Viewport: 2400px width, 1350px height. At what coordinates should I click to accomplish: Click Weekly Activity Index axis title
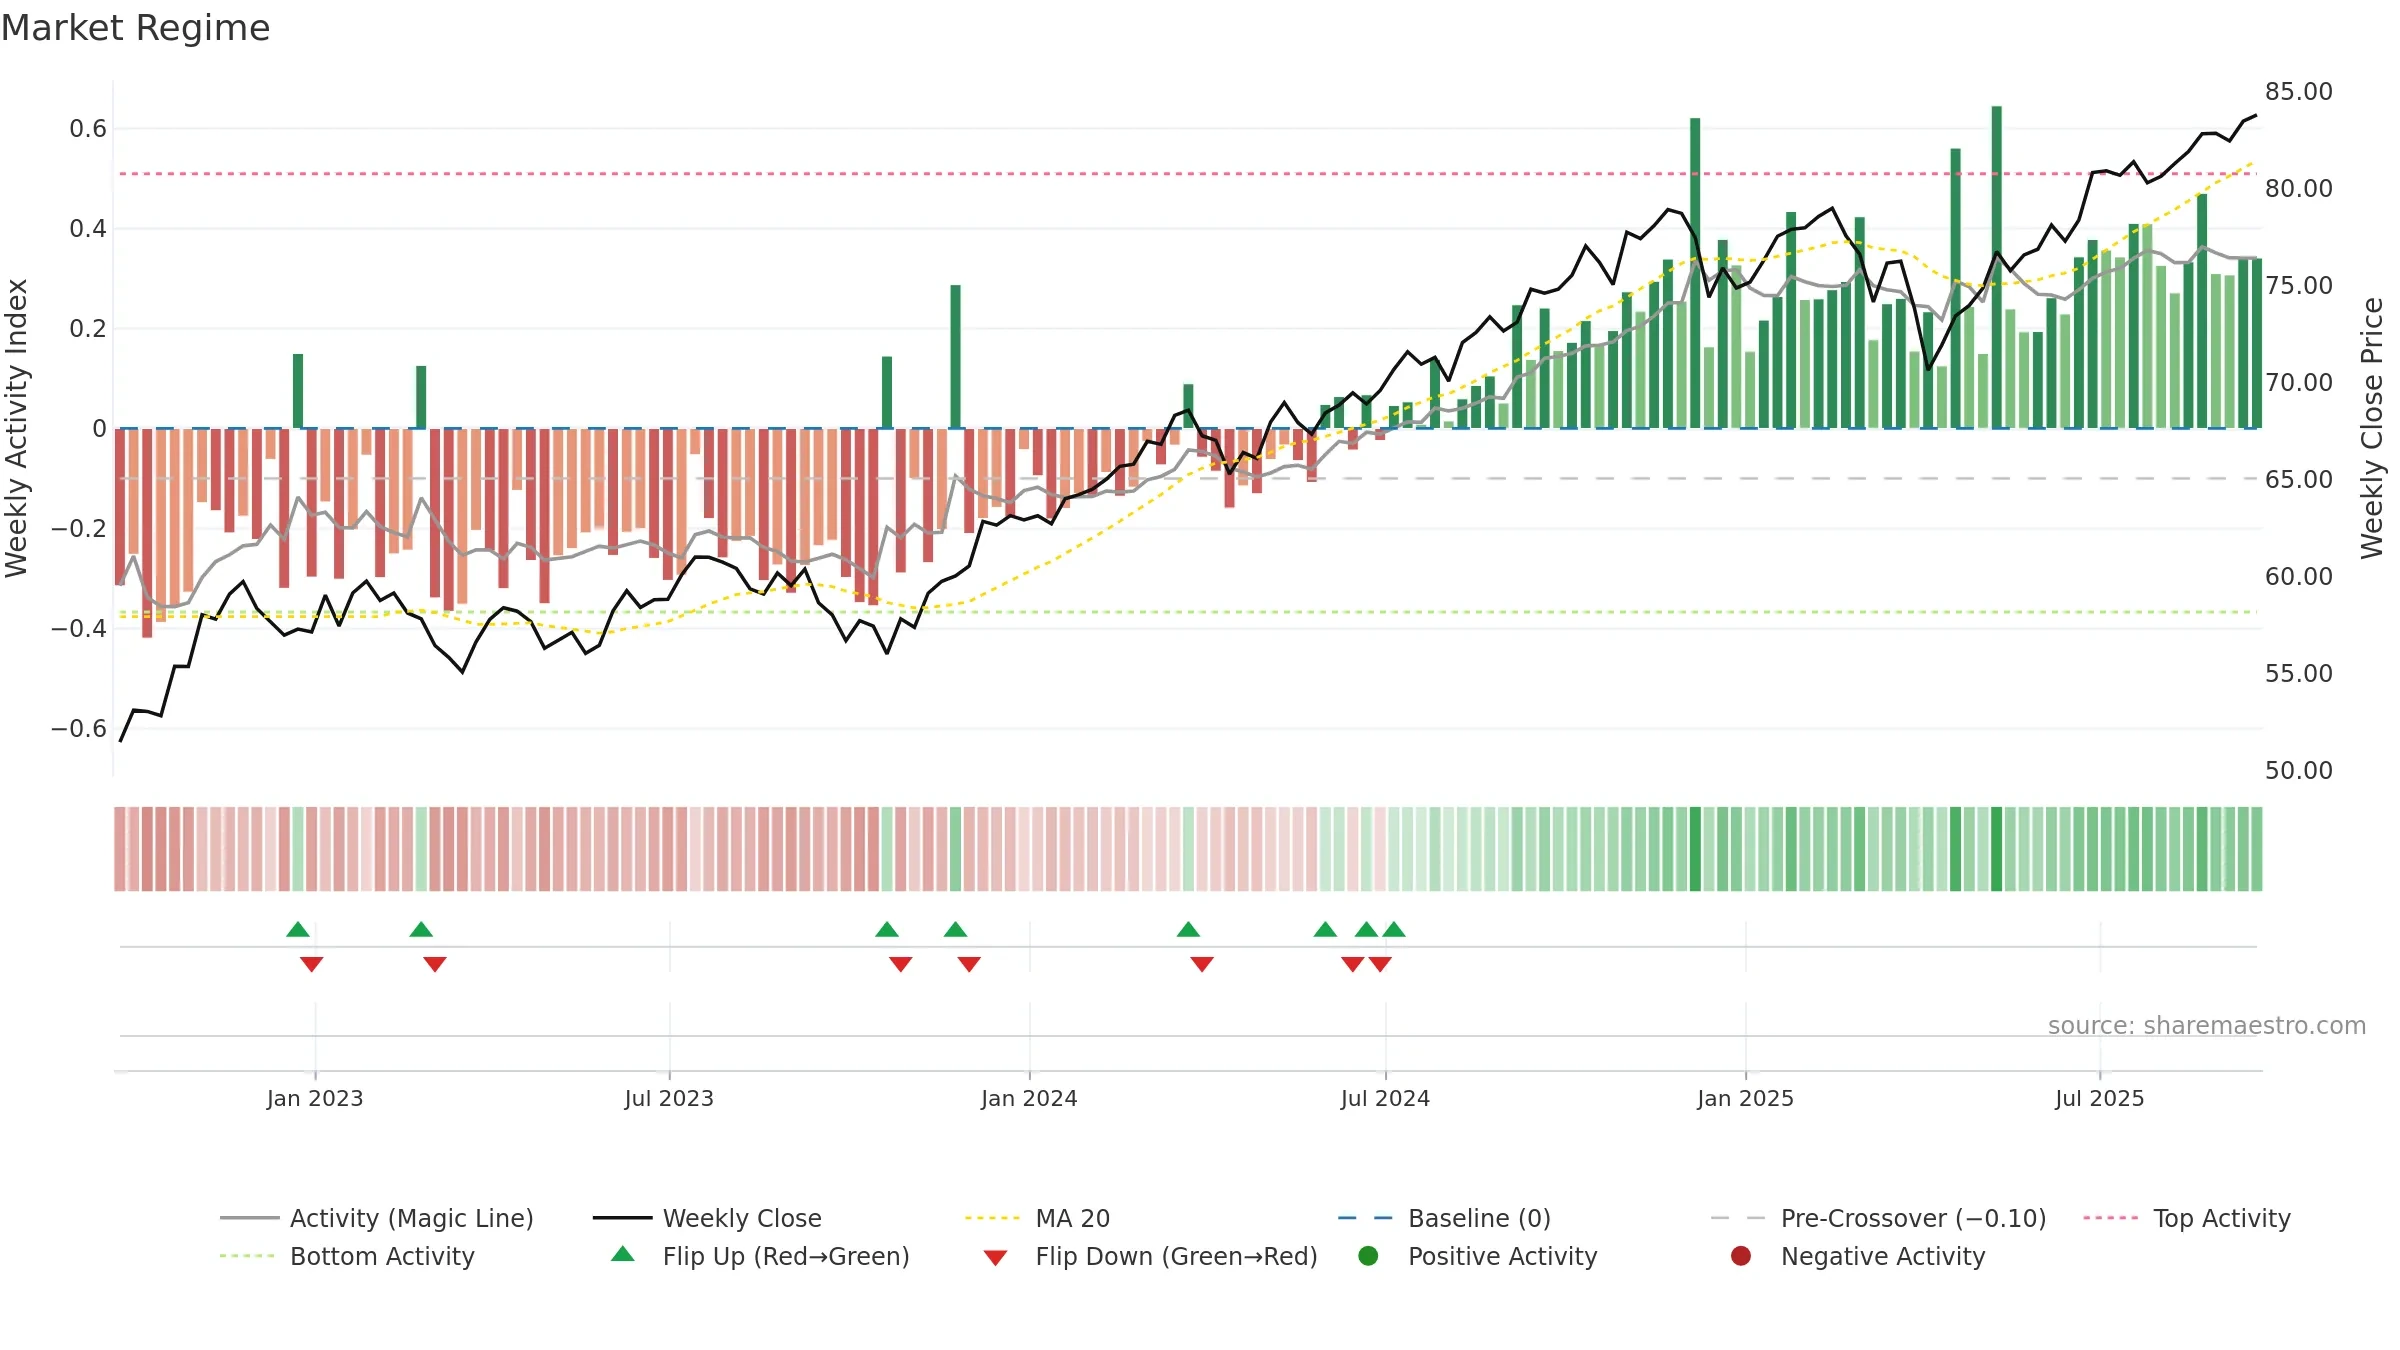pyautogui.click(x=17, y=428)
